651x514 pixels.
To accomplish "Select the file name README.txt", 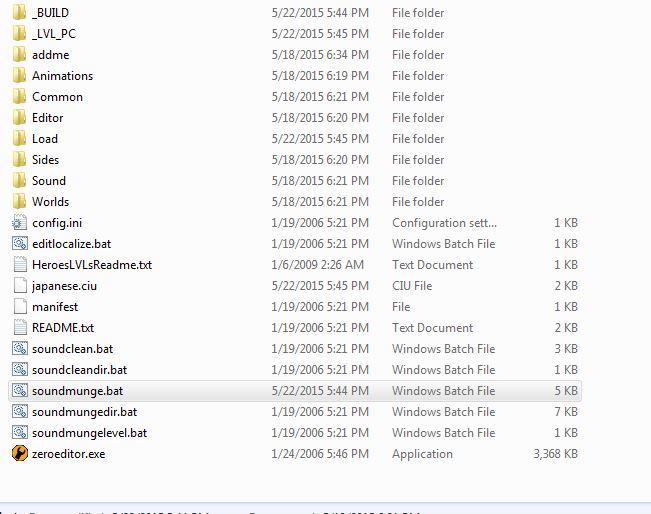I will click(x=63, y=328).
